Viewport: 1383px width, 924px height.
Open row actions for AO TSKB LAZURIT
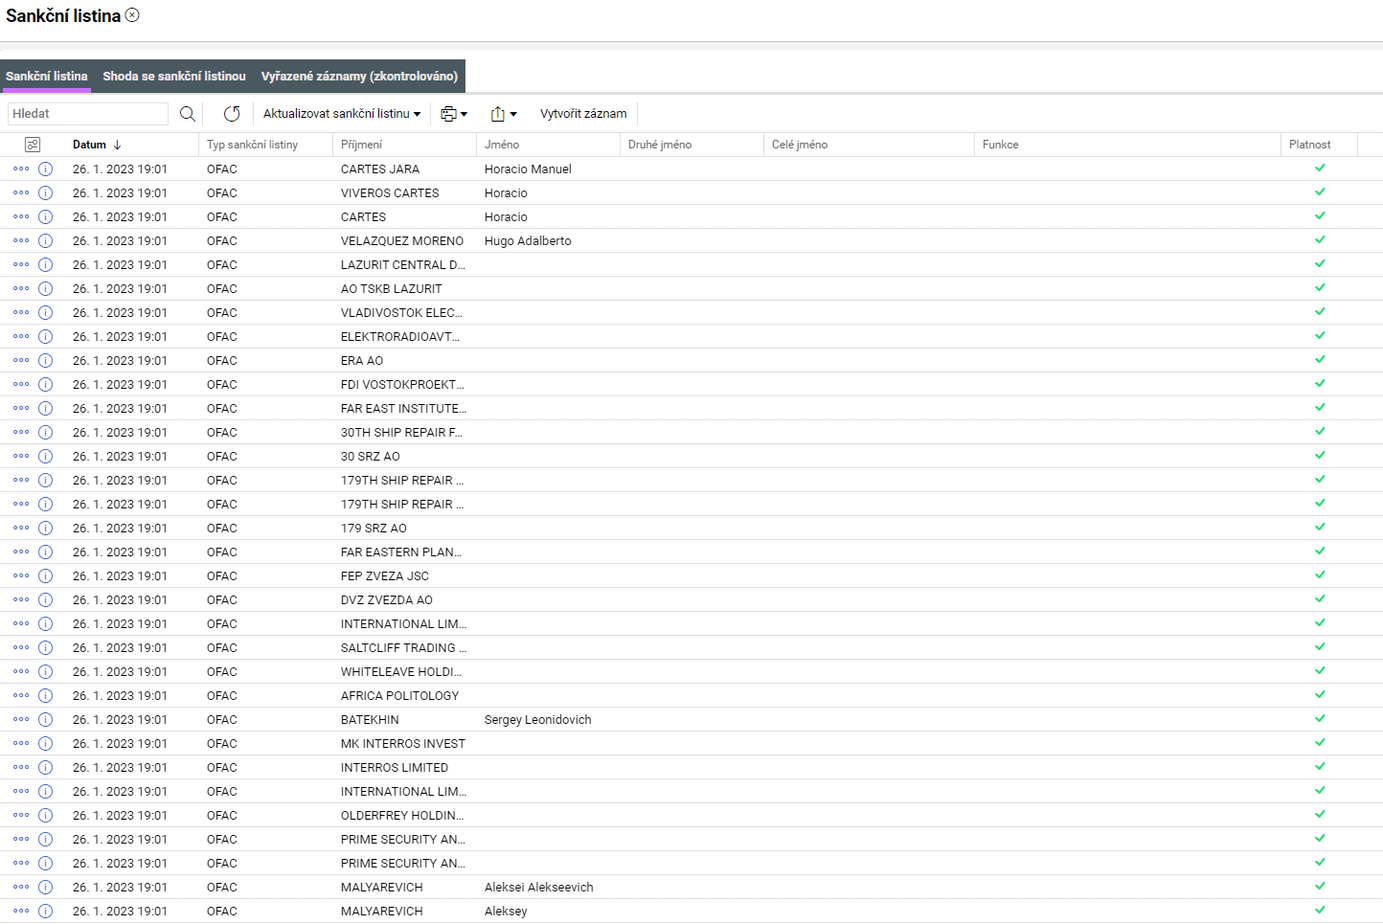point(21,289)
